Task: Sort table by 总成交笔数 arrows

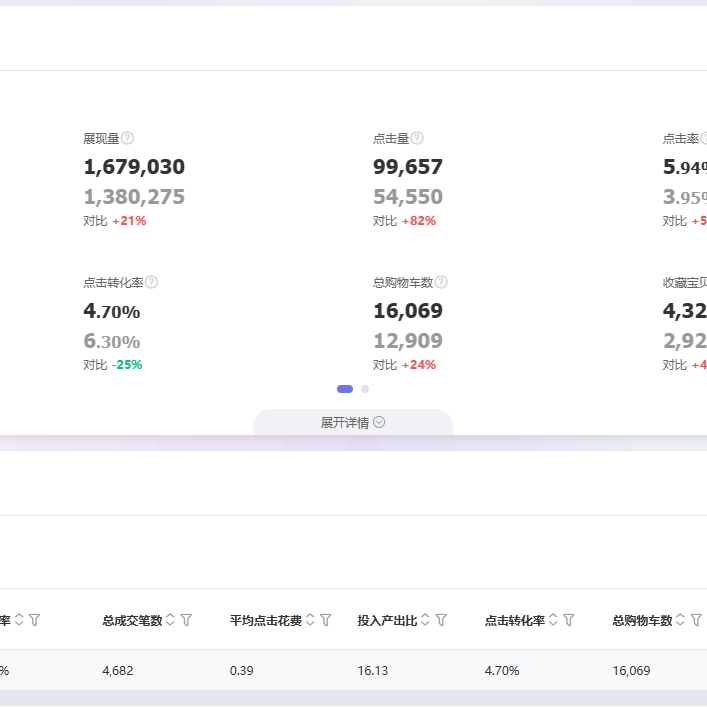Action: pyautogui.click(x=170, y=620)
